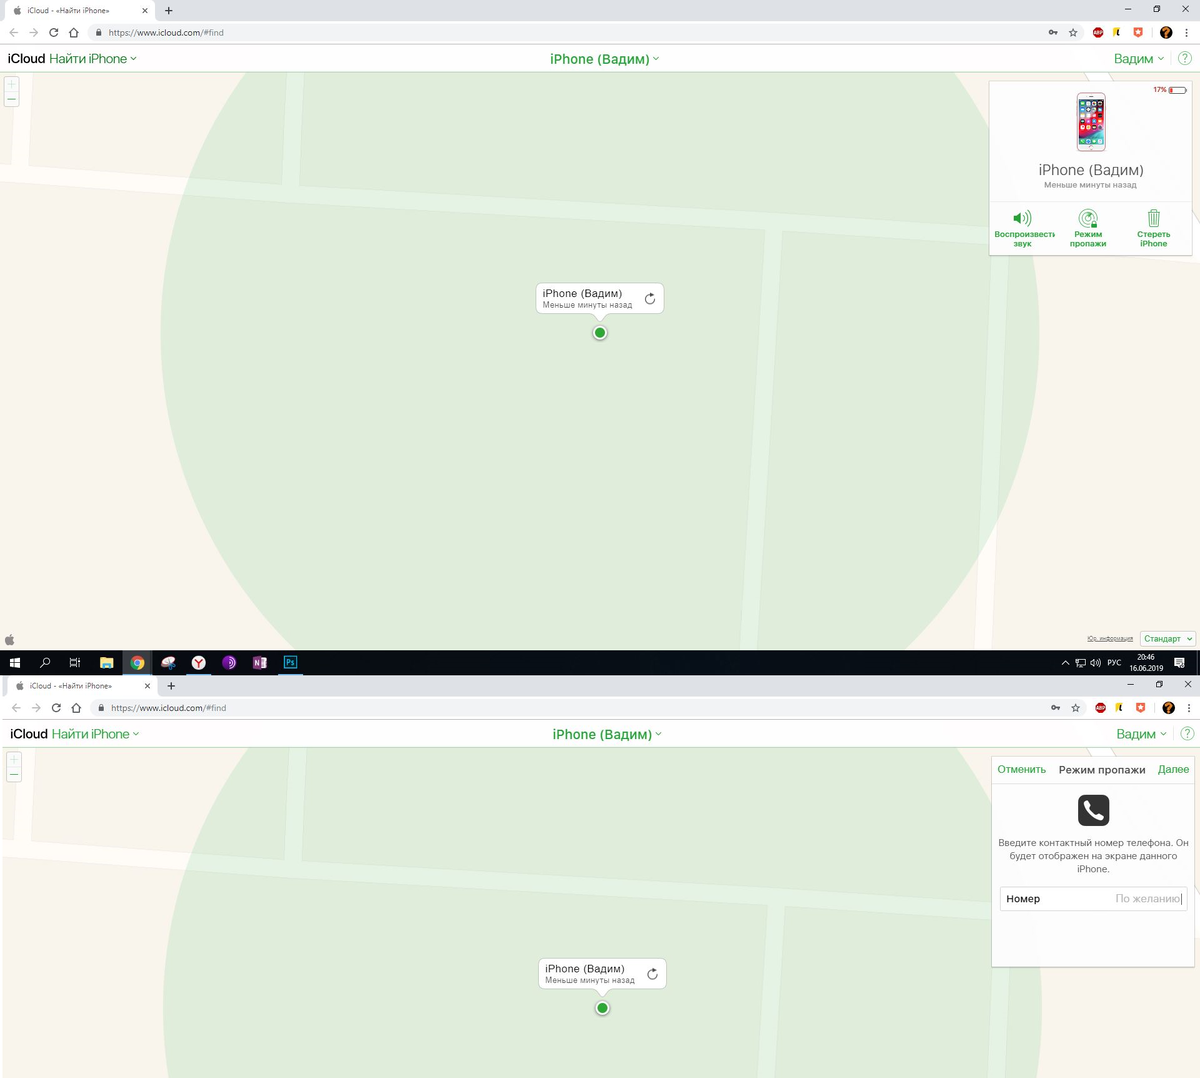The height and width of the screenshot is (1078, 1200).
Task: Open Yandex Browser from the taskbar
Action: pyautogui.click(x=199, y=662)
